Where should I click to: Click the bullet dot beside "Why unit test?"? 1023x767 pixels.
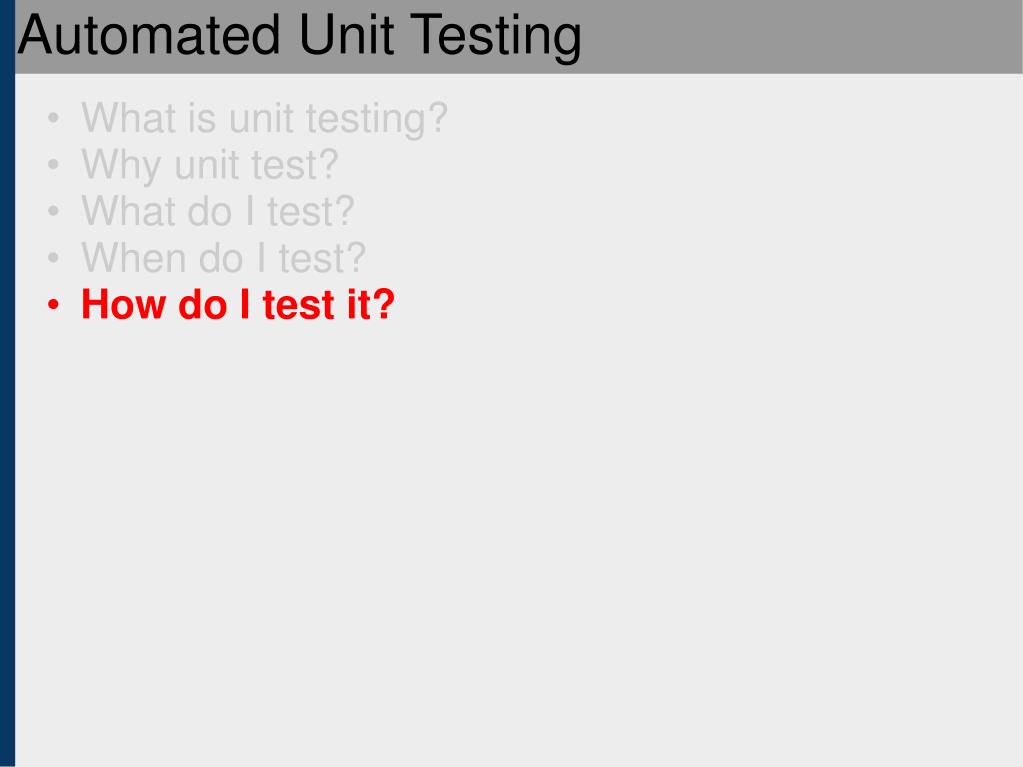[53, 165]
